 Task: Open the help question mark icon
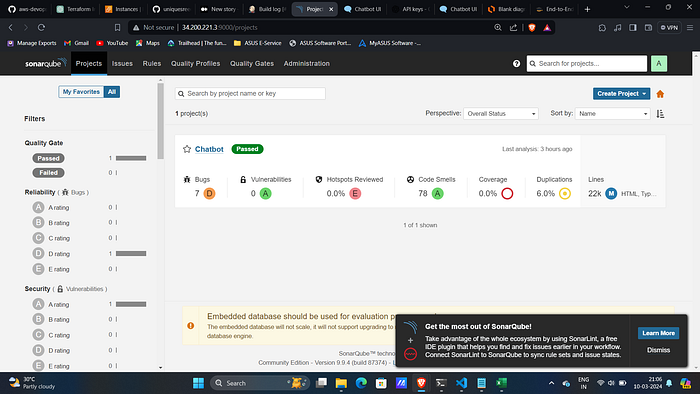coord(516,64)
